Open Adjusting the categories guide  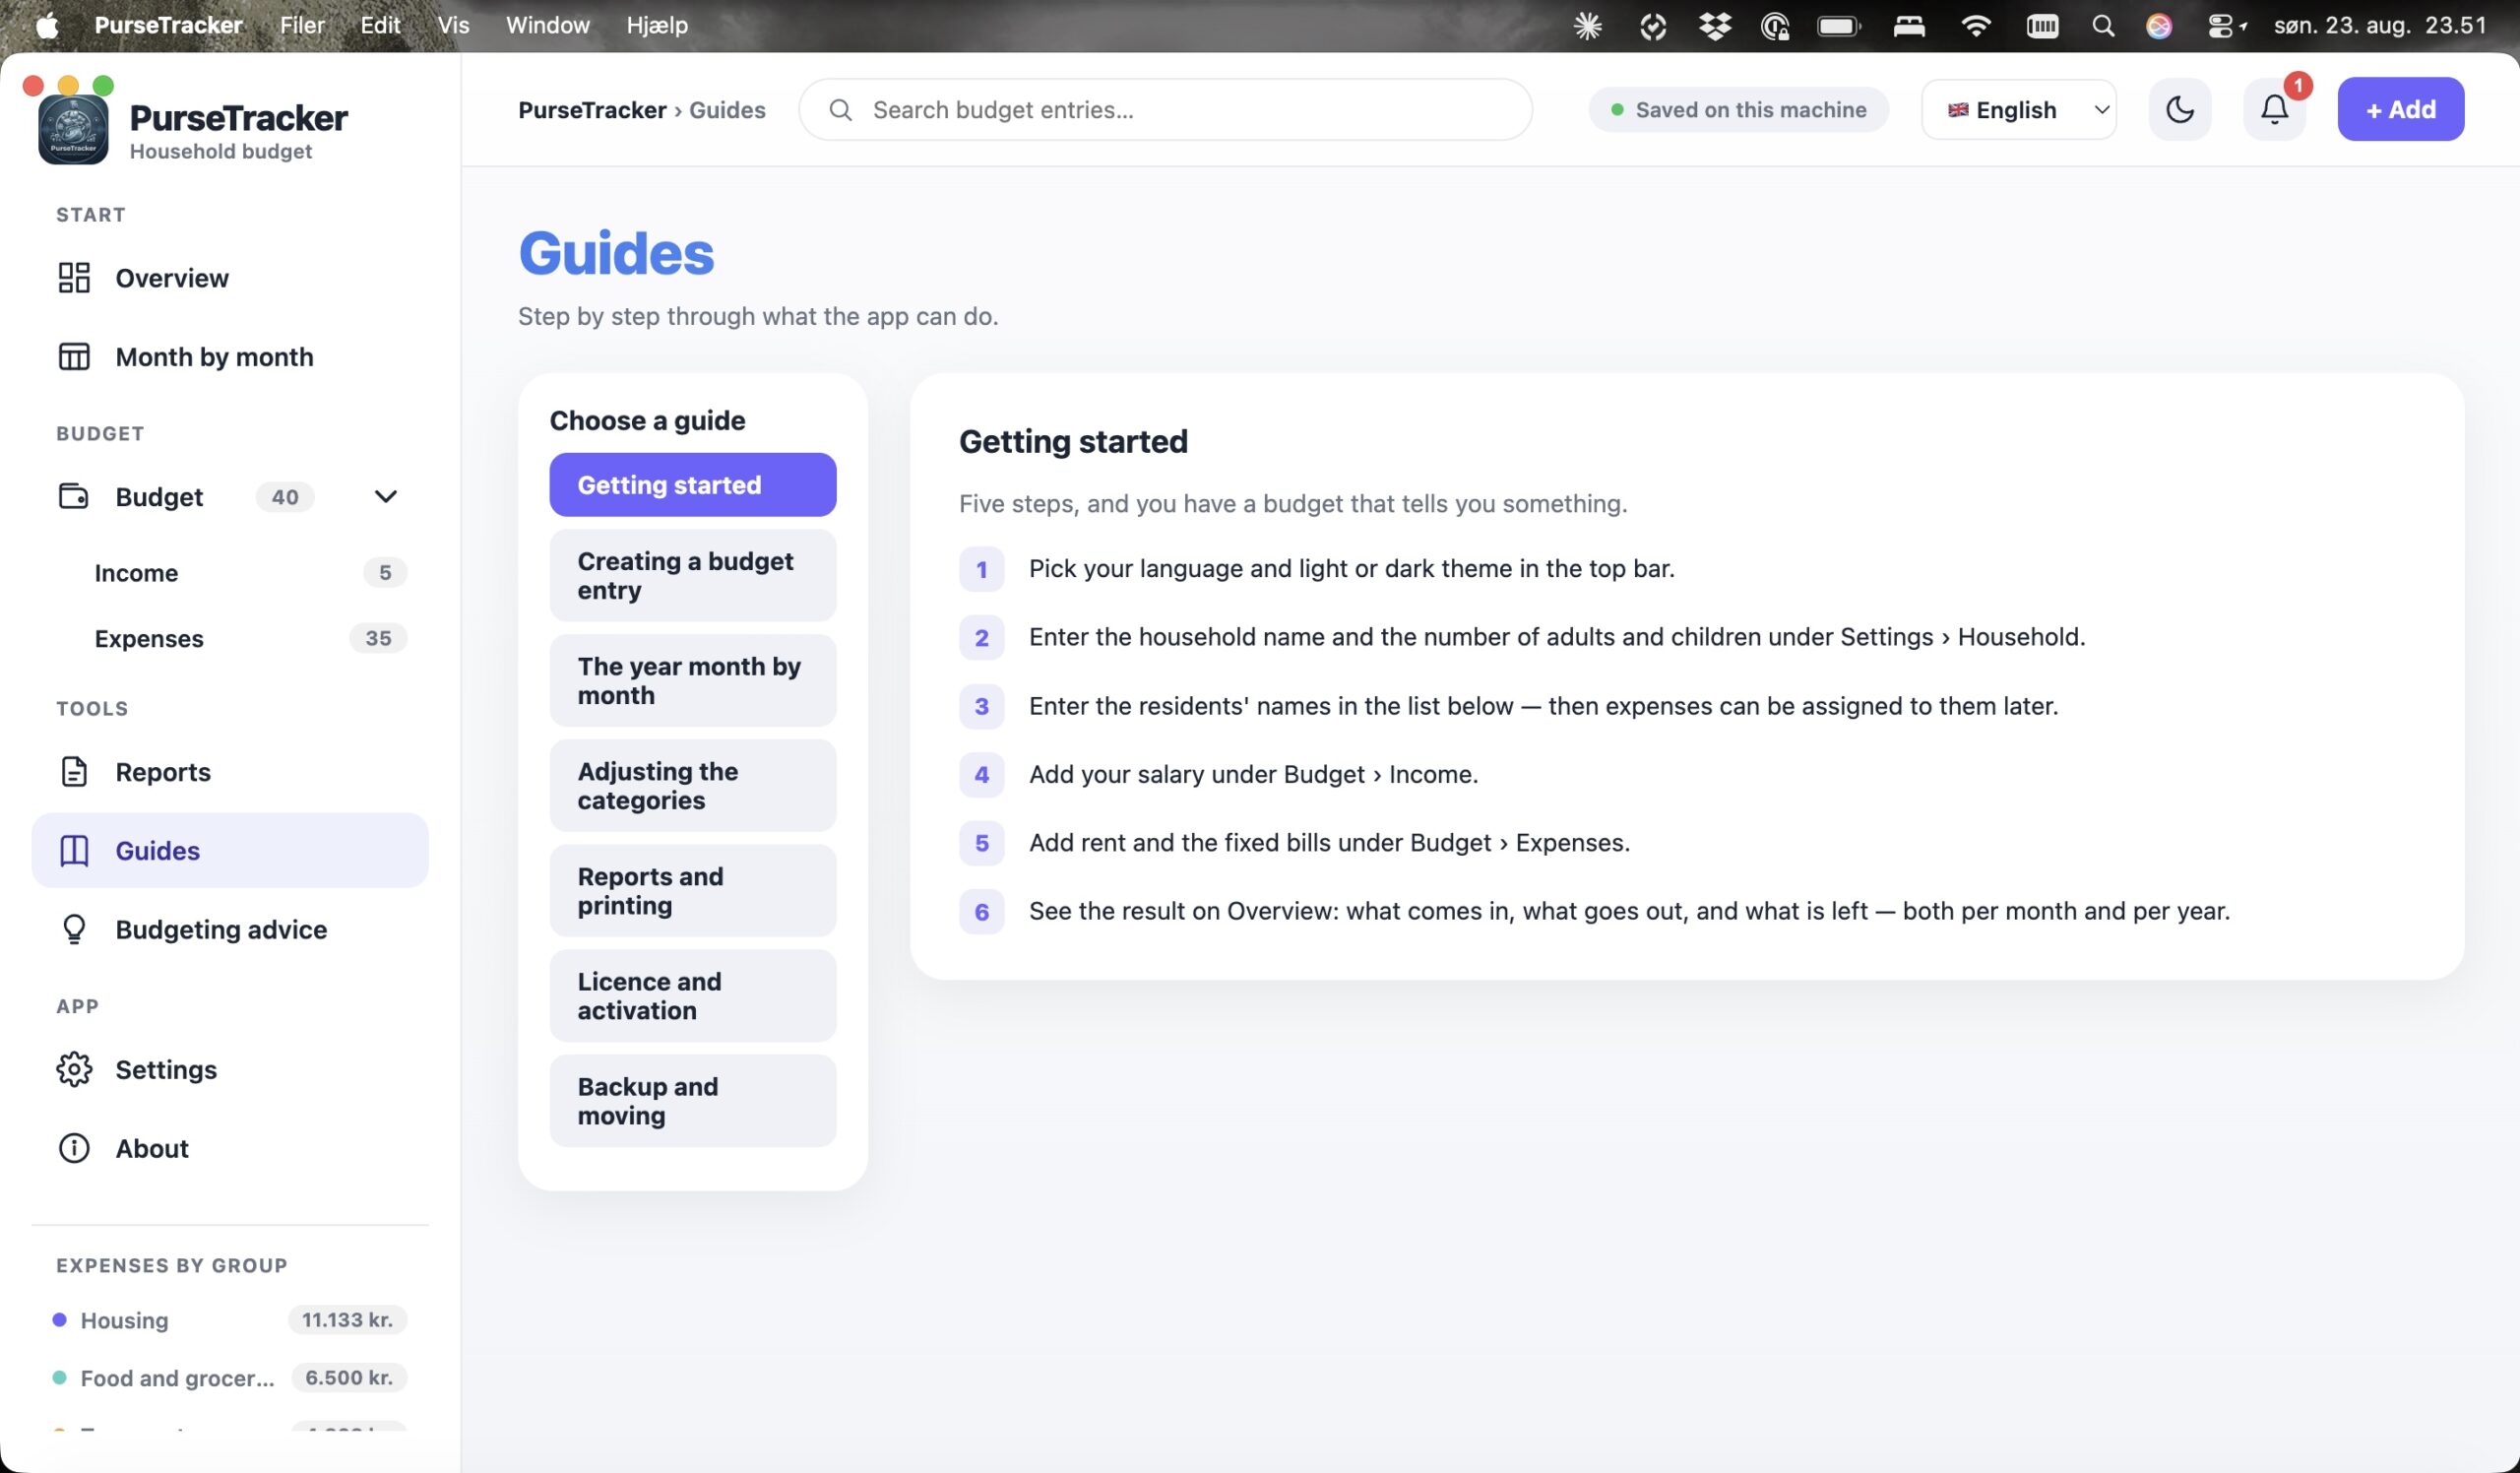coord(692,785)
